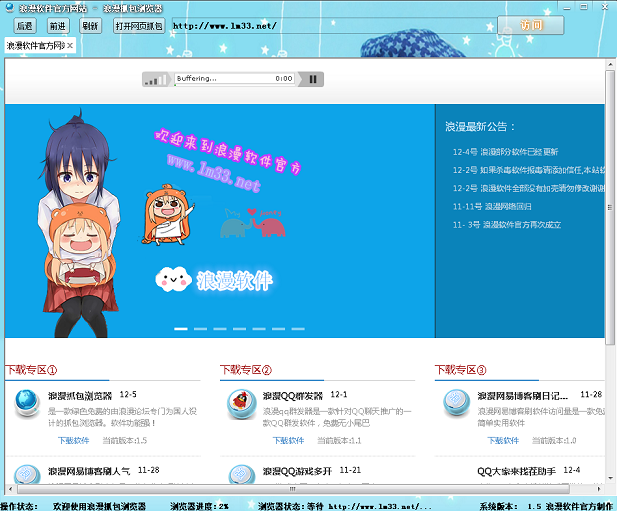Click the 下载专区③ heading
This screenshot has width=617, height=511.
[x=460, y=370]
